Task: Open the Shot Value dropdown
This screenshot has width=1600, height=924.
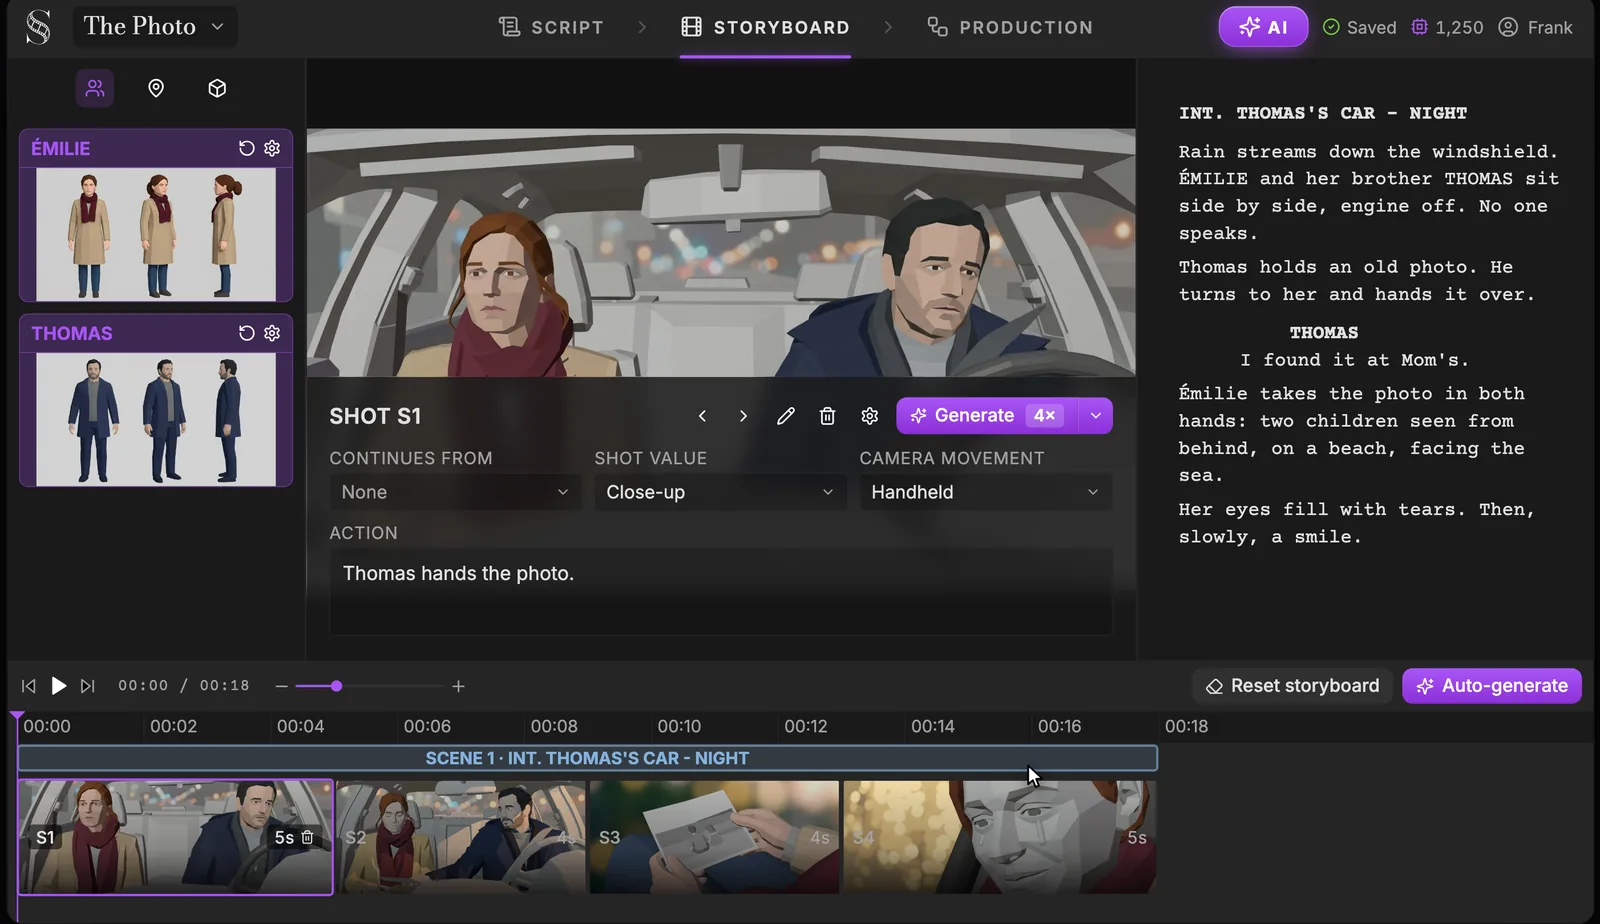Action: 720,492
